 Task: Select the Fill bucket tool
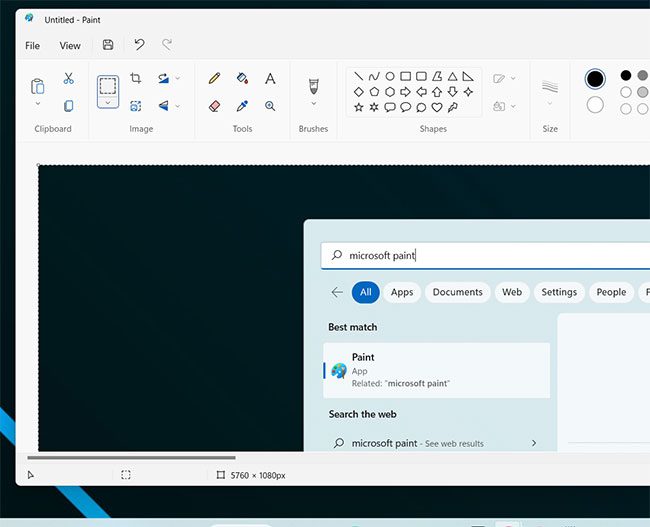point(242,78)
